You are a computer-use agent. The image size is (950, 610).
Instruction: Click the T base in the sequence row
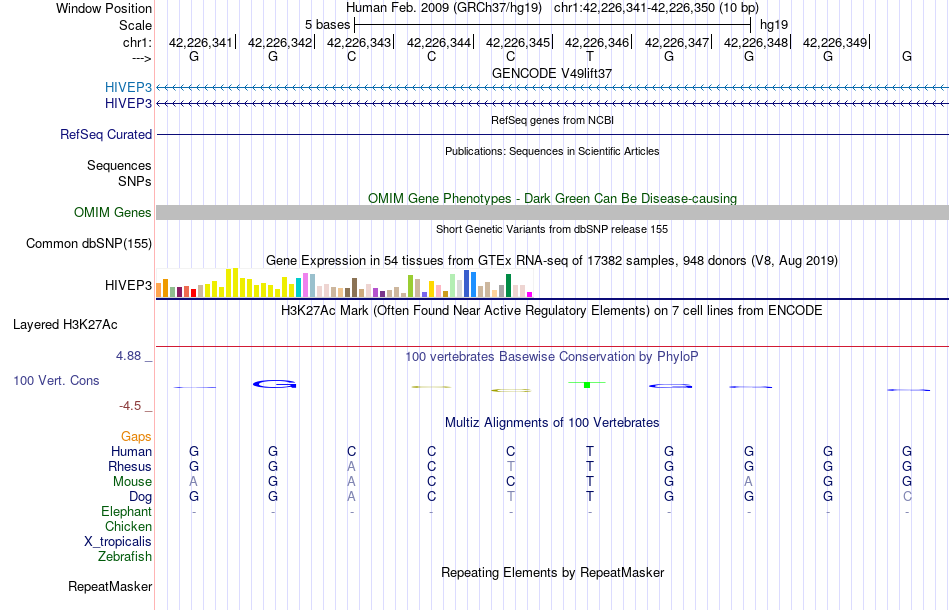pyautogui.click(x=590, y=56)
